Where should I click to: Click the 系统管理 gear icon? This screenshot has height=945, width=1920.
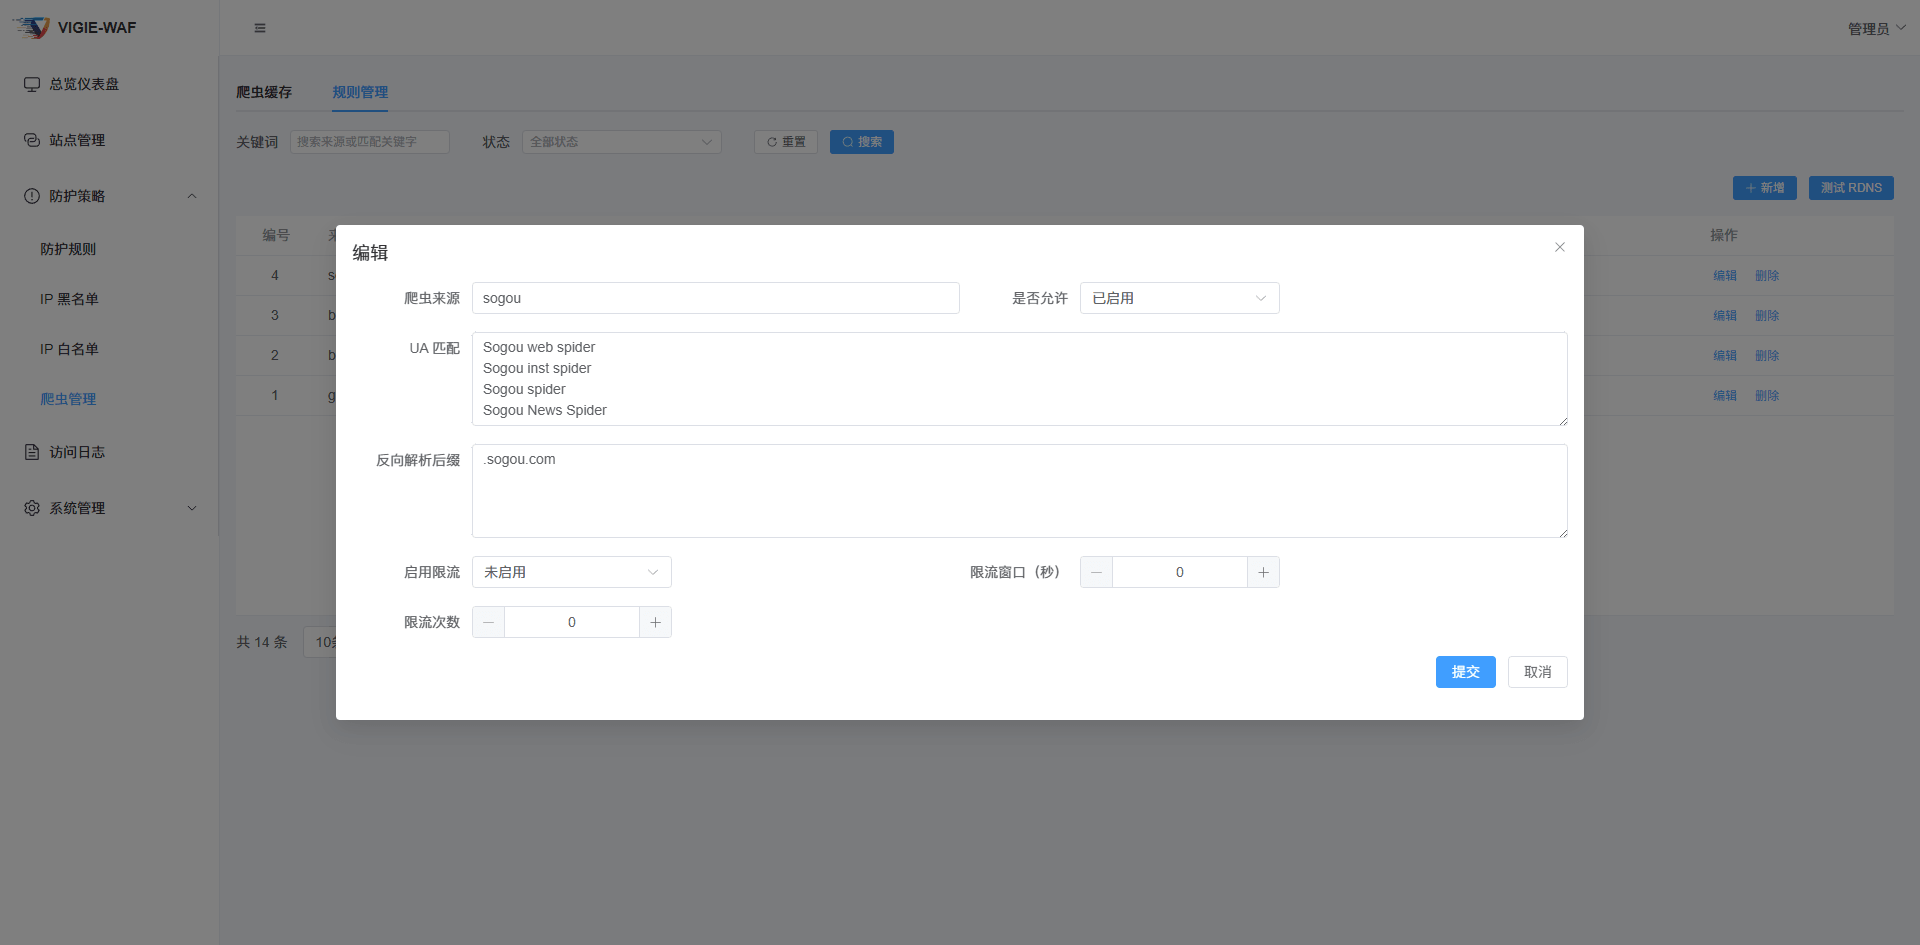pos(32,508)
